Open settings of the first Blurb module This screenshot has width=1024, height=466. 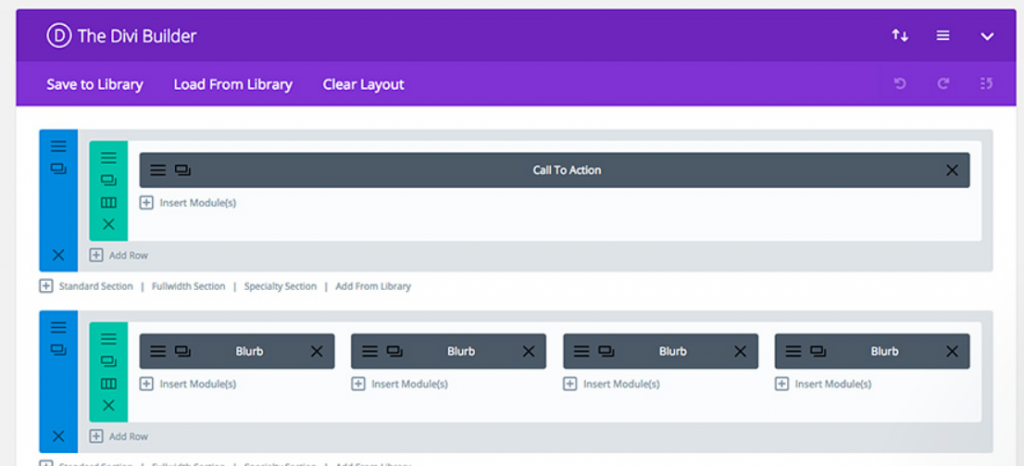click(x=158, y=352)
